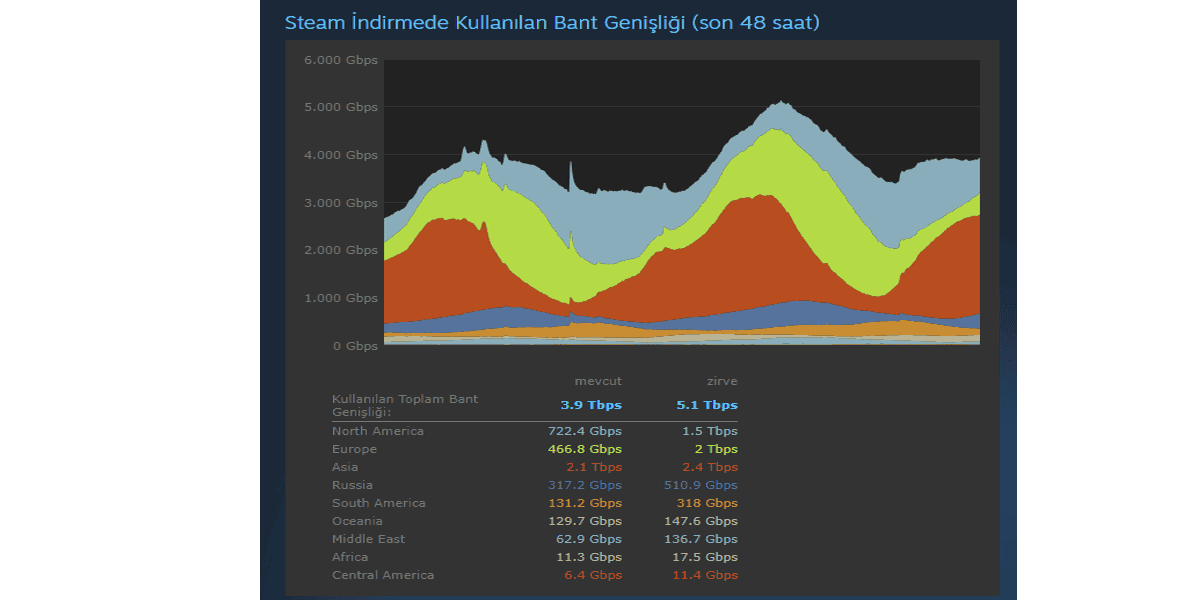The image size is (1200, 600).
Task: Select the North America legend row label
Action: [378, 431]
